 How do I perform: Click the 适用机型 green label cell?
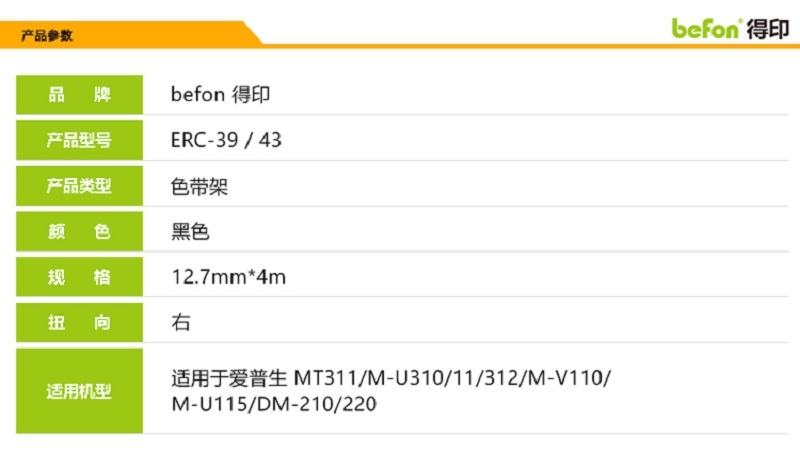coord(80,391)
